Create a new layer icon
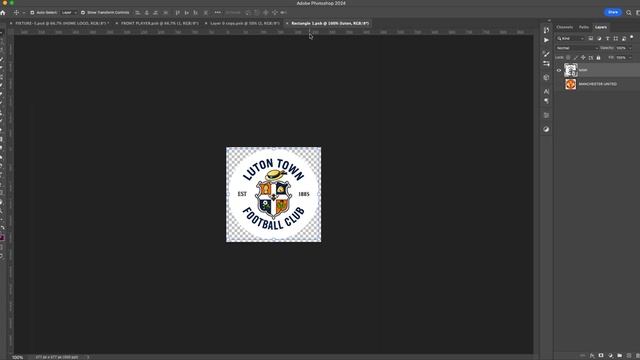 point(629,356)
